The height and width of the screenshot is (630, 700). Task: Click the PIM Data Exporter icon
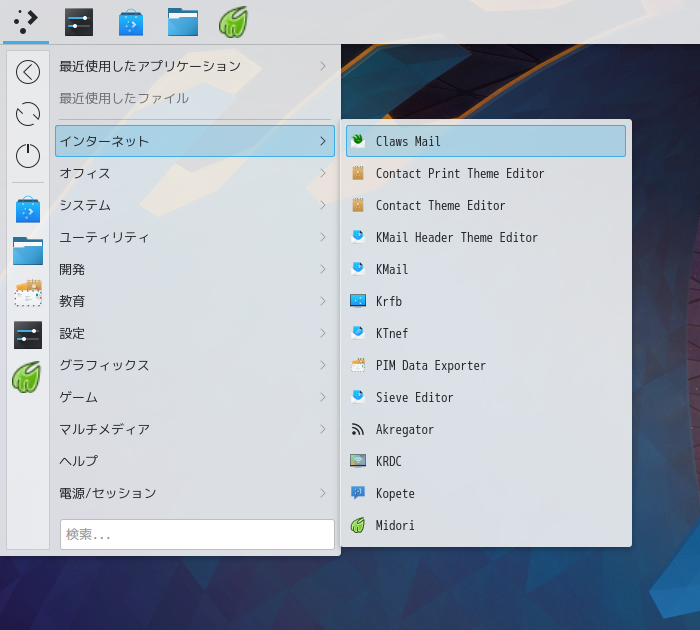(358, 365)
